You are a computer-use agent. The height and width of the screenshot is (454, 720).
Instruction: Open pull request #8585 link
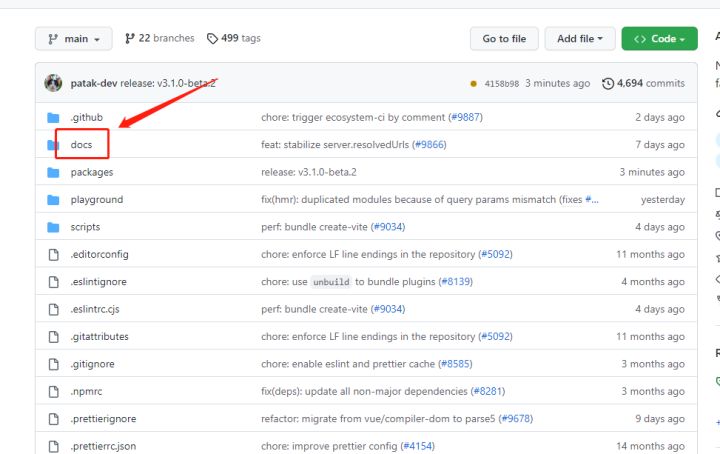click(x=455, y=364)
